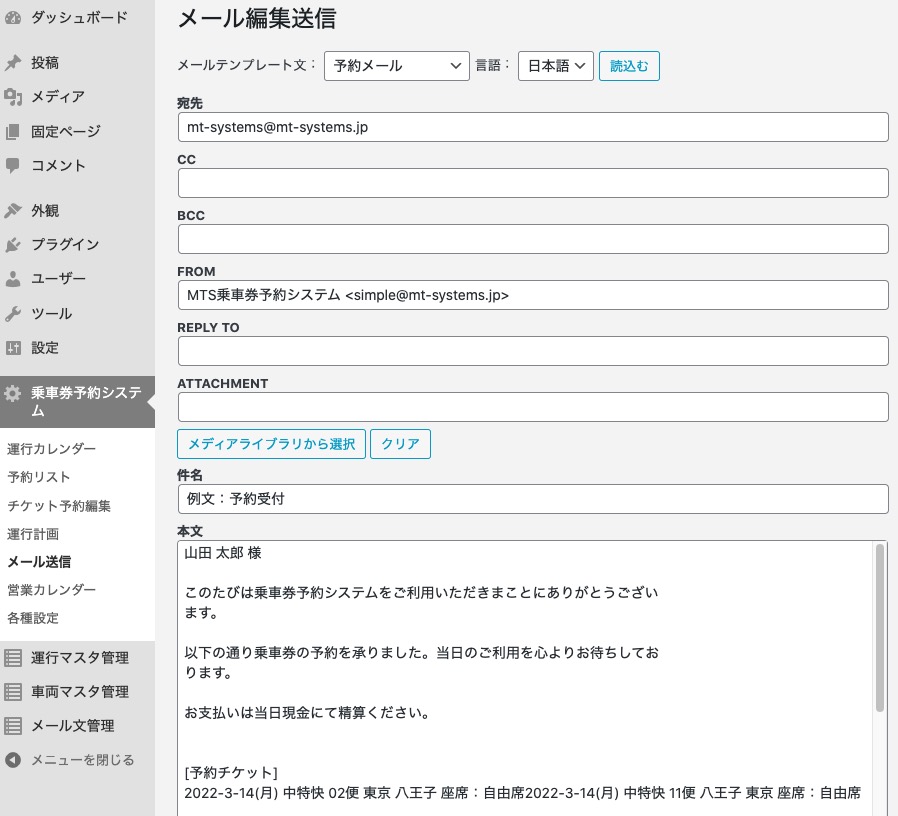Click the BCC input field

tap(533, 239)
